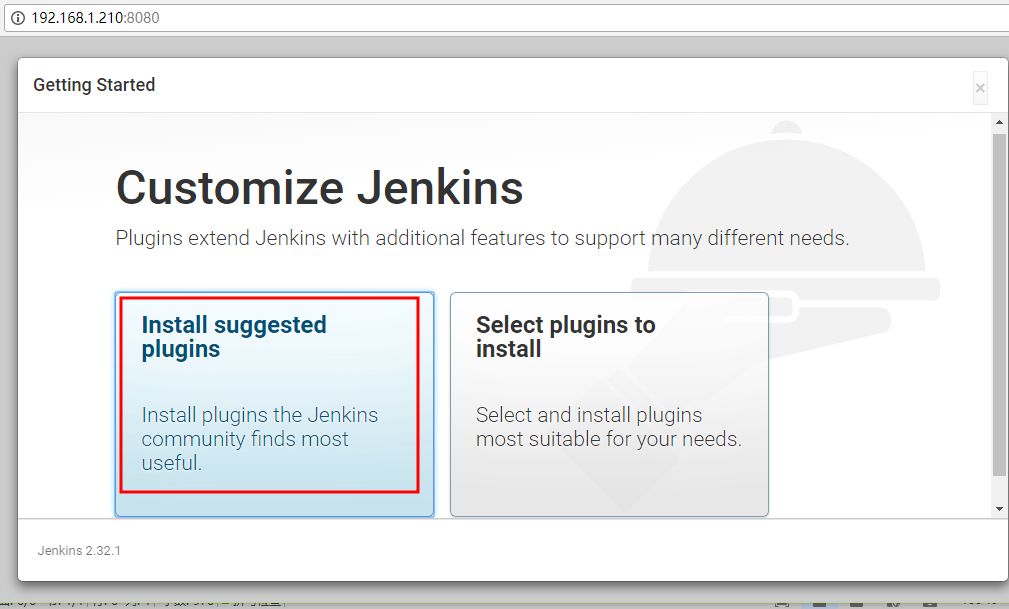Click the scrollbar up arrow
This screenshot has height=609, width=1009.
999,122
